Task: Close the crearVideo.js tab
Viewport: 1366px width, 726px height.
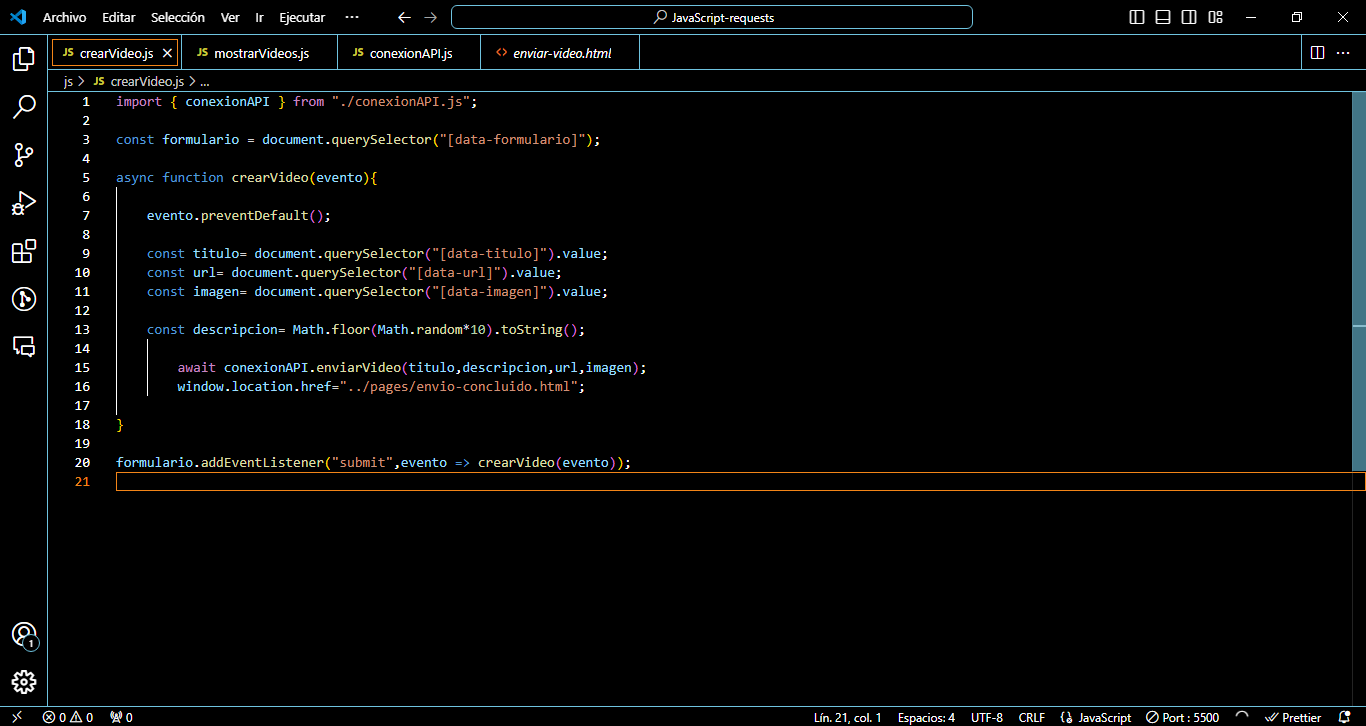Action: pos(167,53)
